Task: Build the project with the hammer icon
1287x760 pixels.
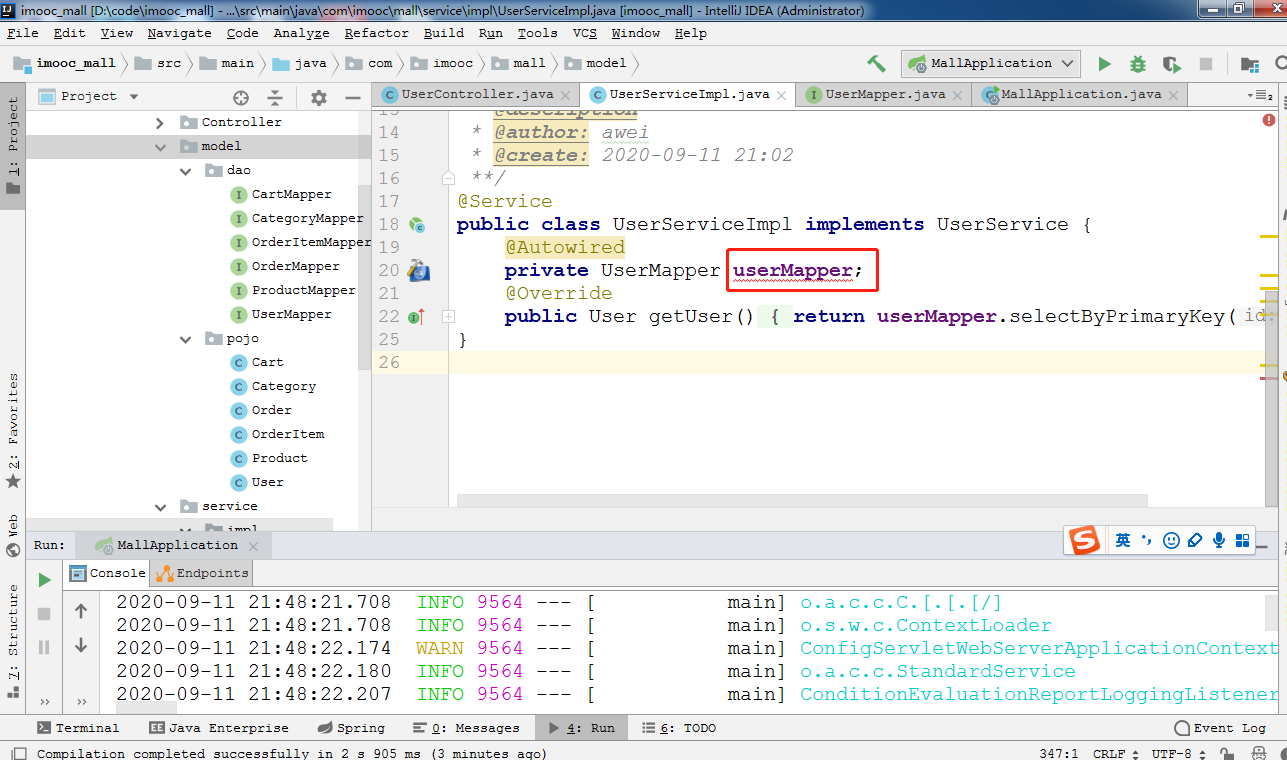Action: click(x=876, y=63)
